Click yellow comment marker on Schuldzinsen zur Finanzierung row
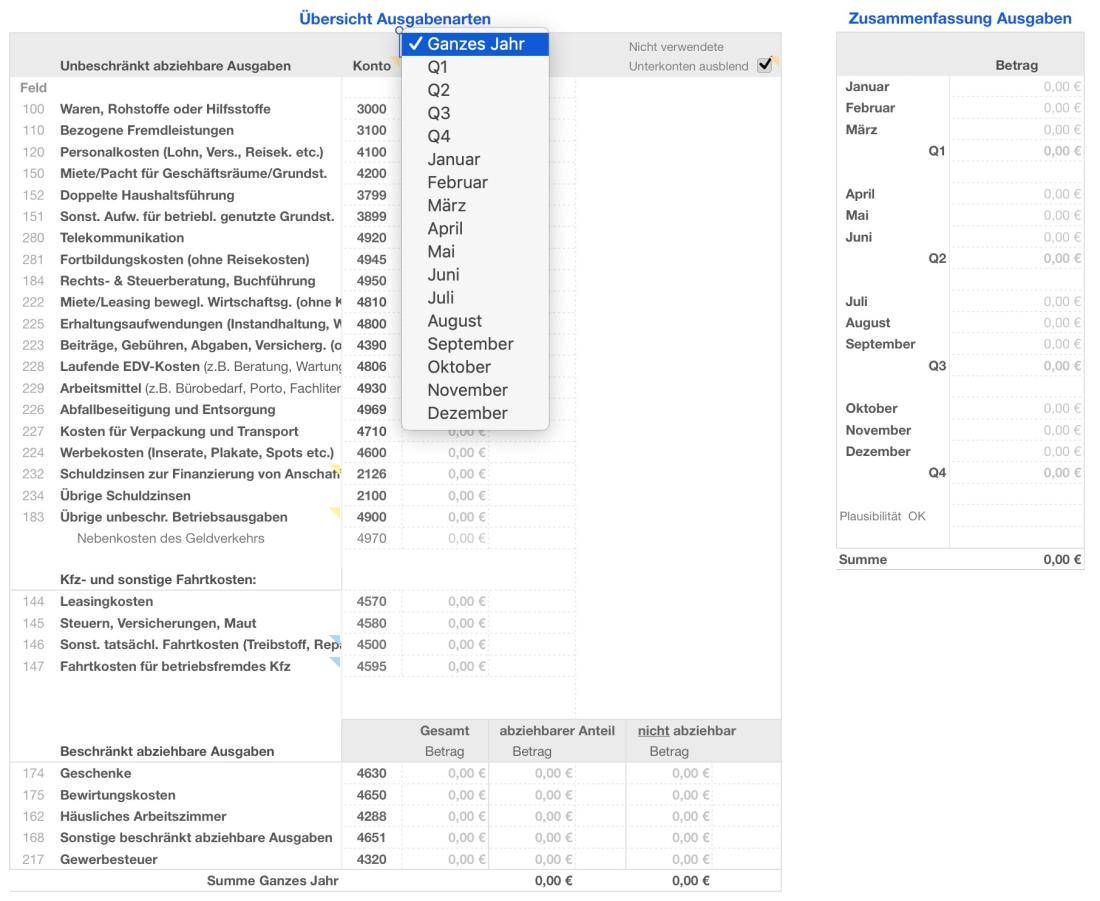The height and width of the screenshot is (901, 1100). (337, 468)
